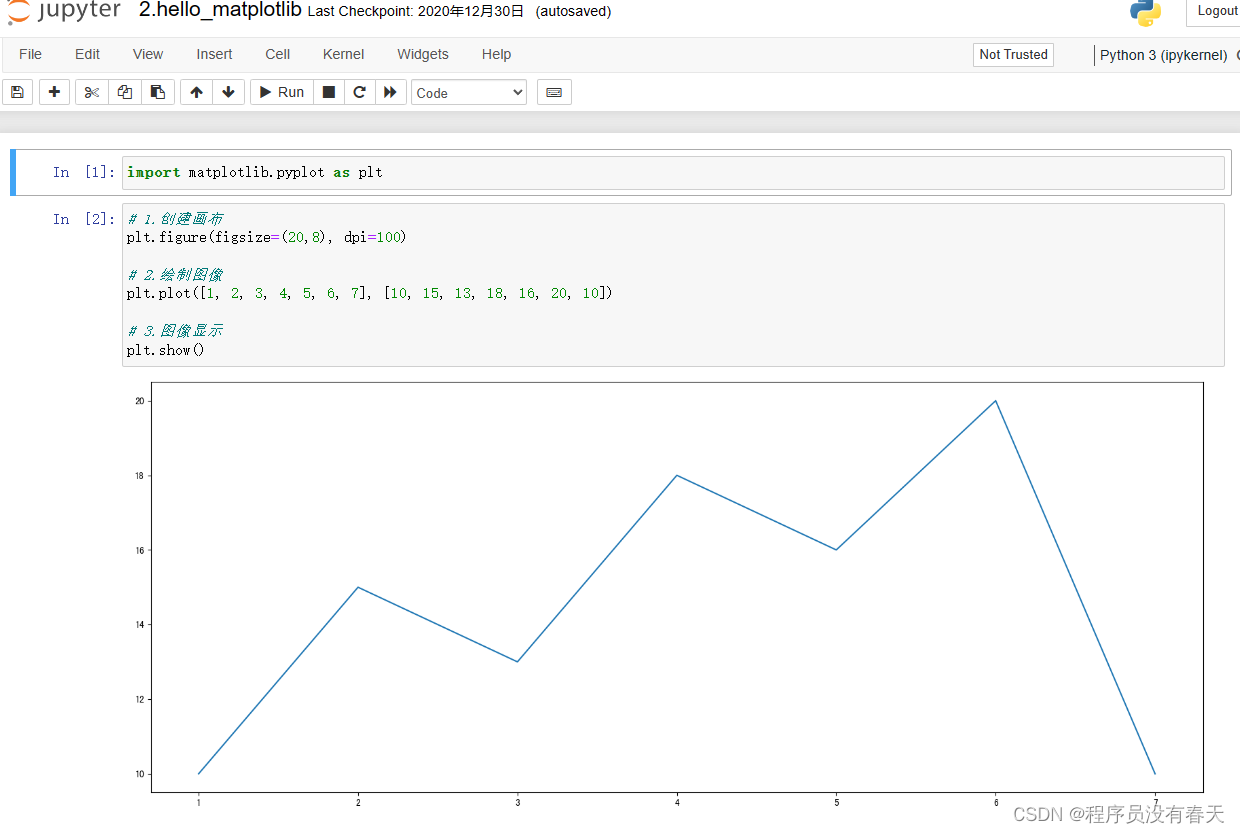Restart the kernel with refresh icon
The image size is (1240, 833).
pyautogui.click(x=359, y=91)
